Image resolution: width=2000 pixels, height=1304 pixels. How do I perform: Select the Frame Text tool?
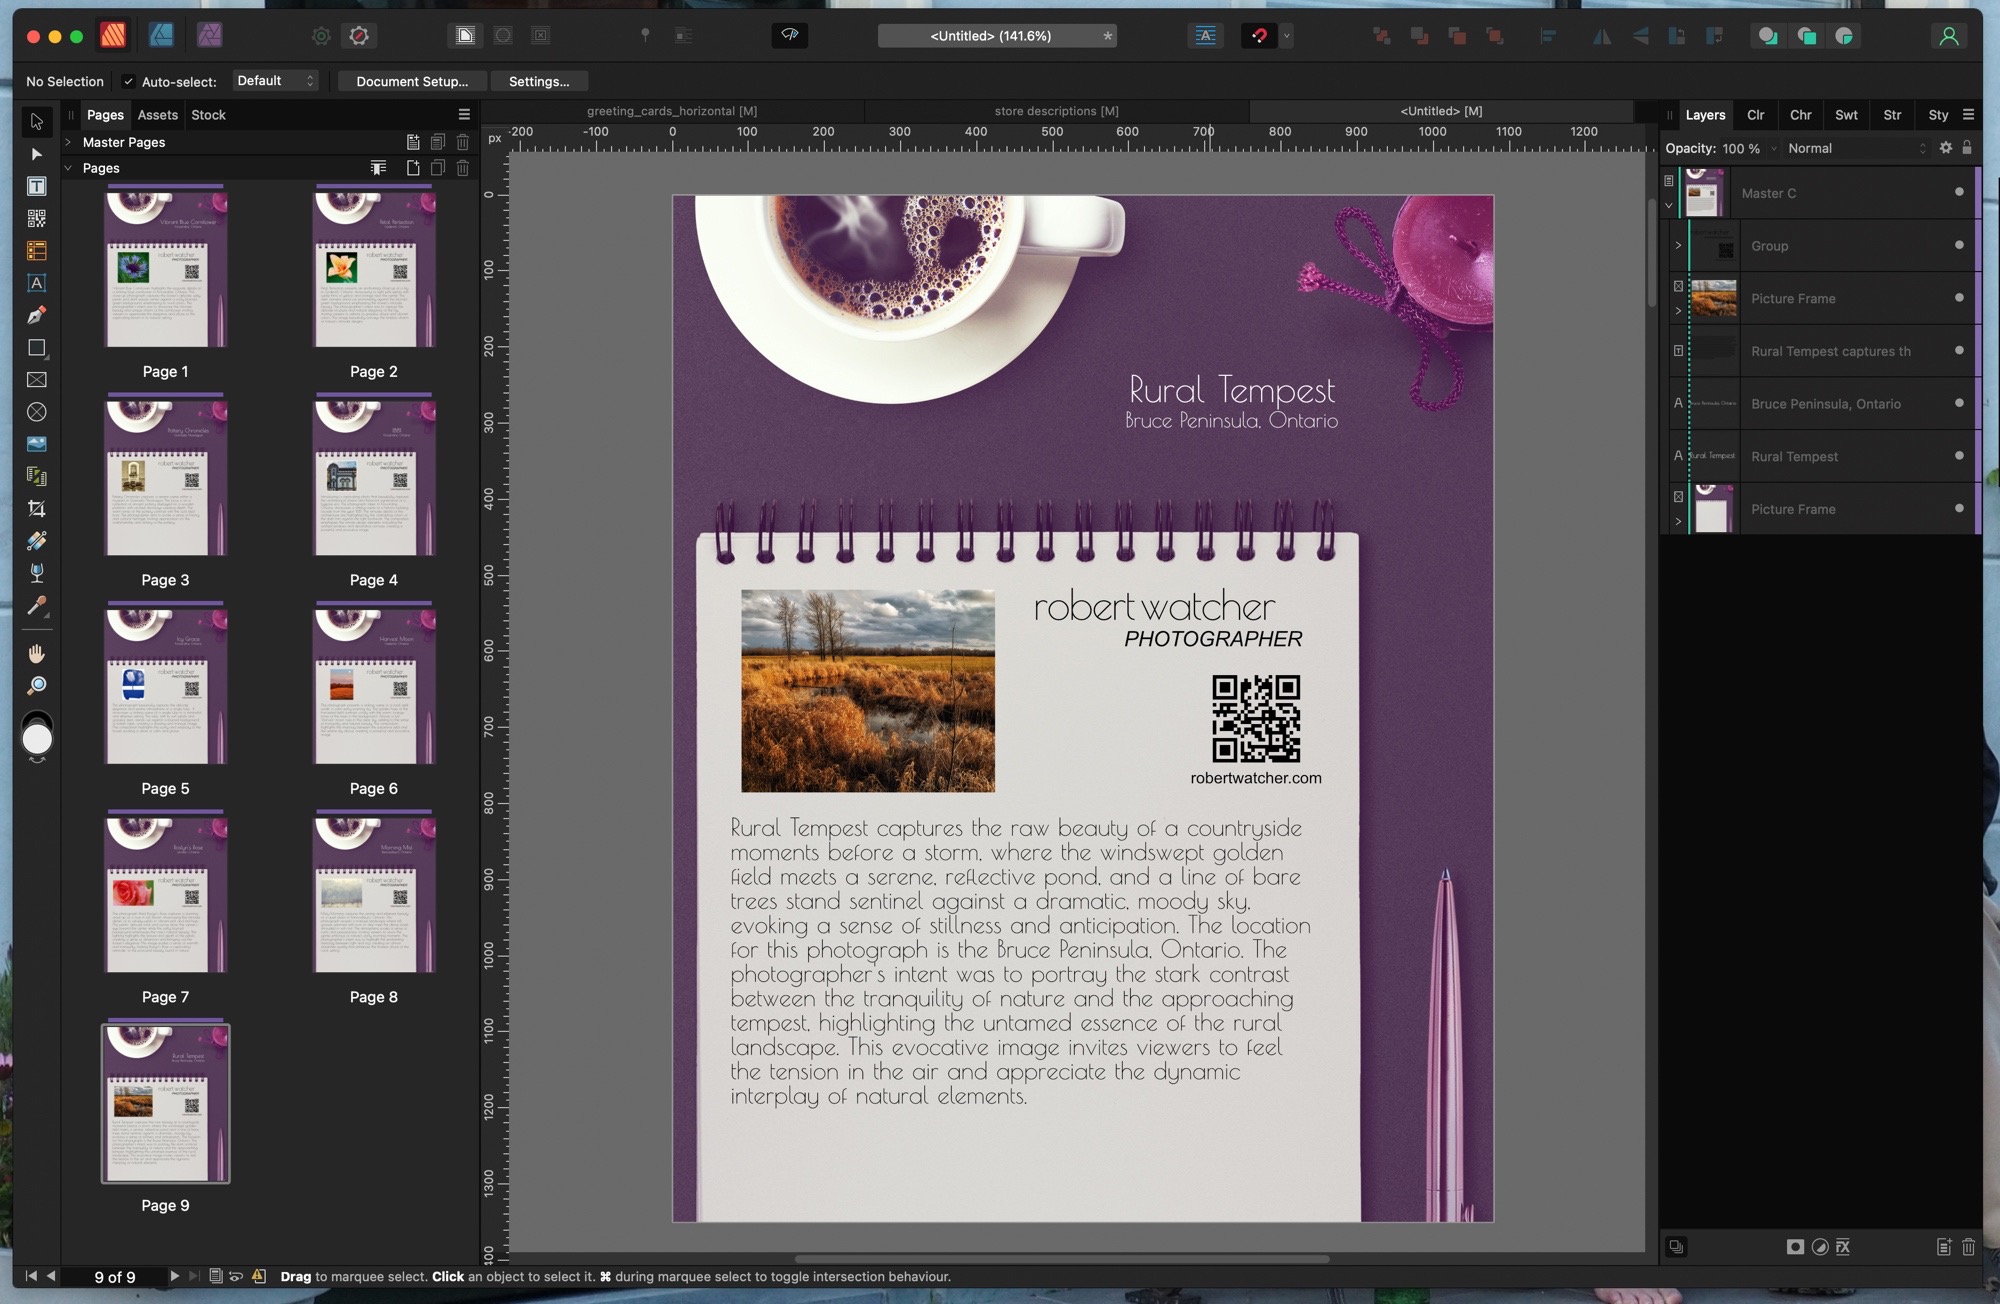(37, 186)
